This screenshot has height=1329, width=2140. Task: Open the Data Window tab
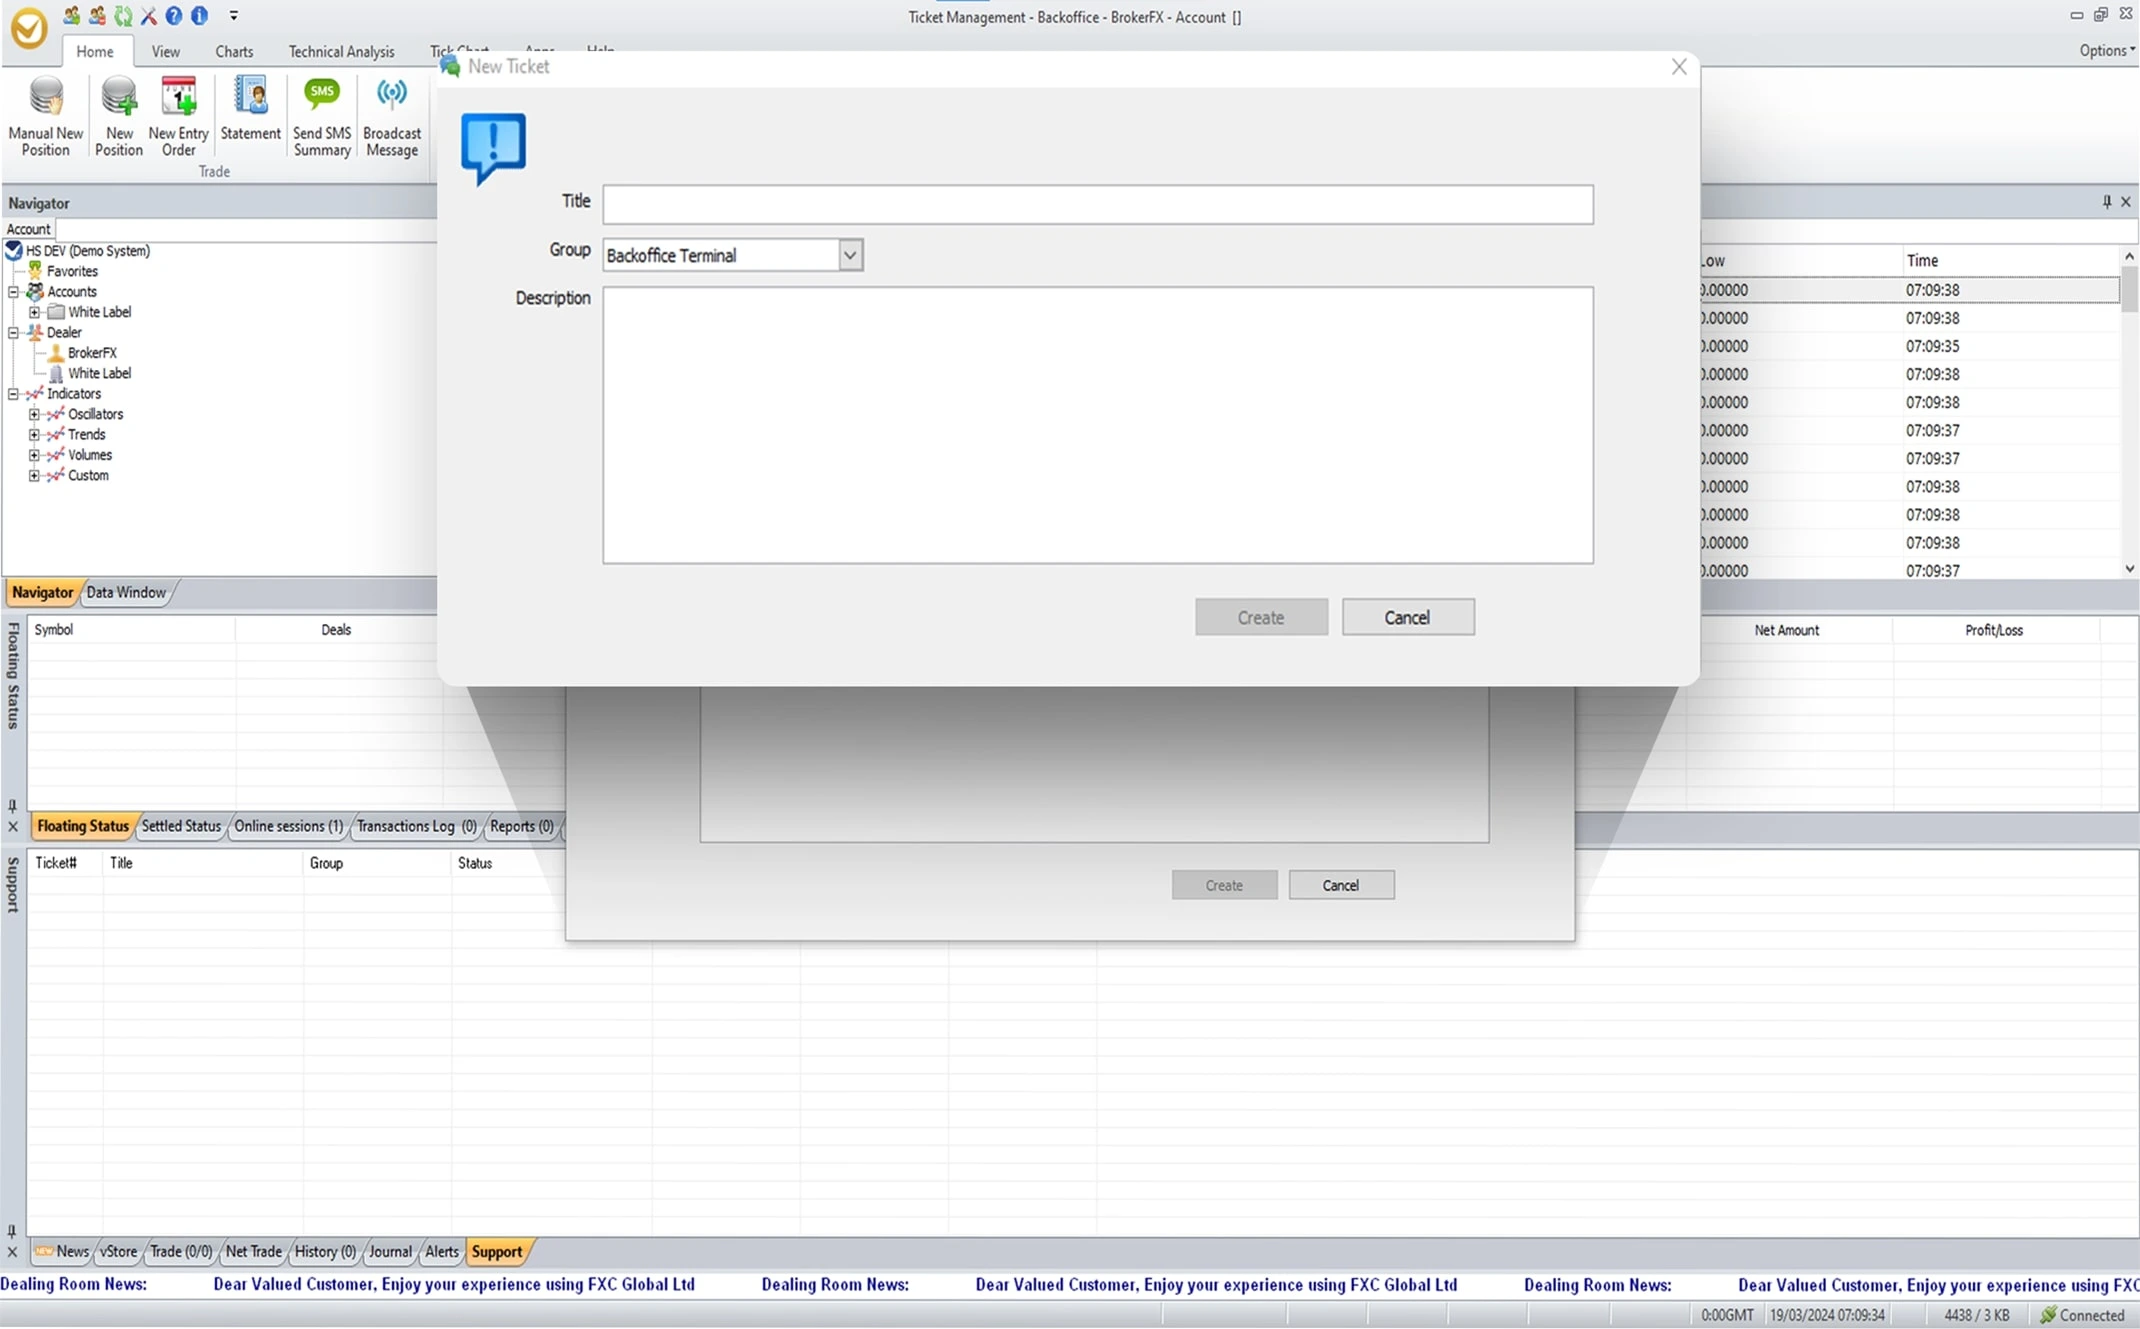(127, 592)
